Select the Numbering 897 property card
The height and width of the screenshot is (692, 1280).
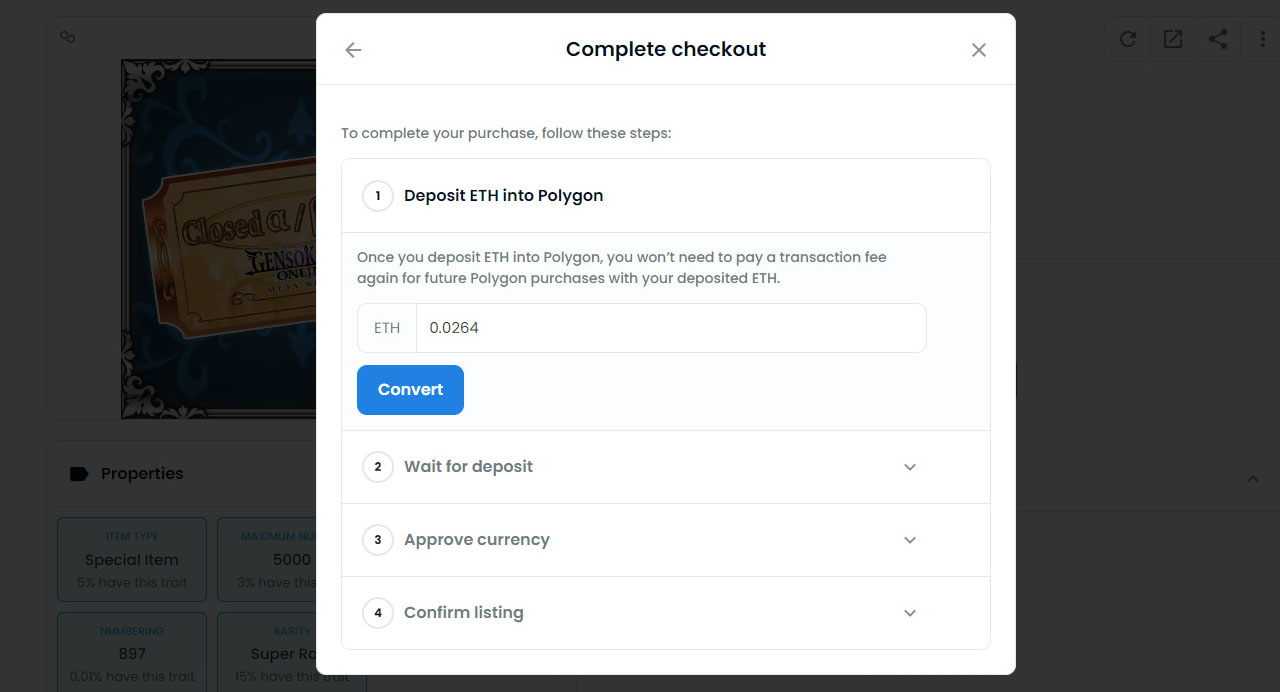[132, 652]
